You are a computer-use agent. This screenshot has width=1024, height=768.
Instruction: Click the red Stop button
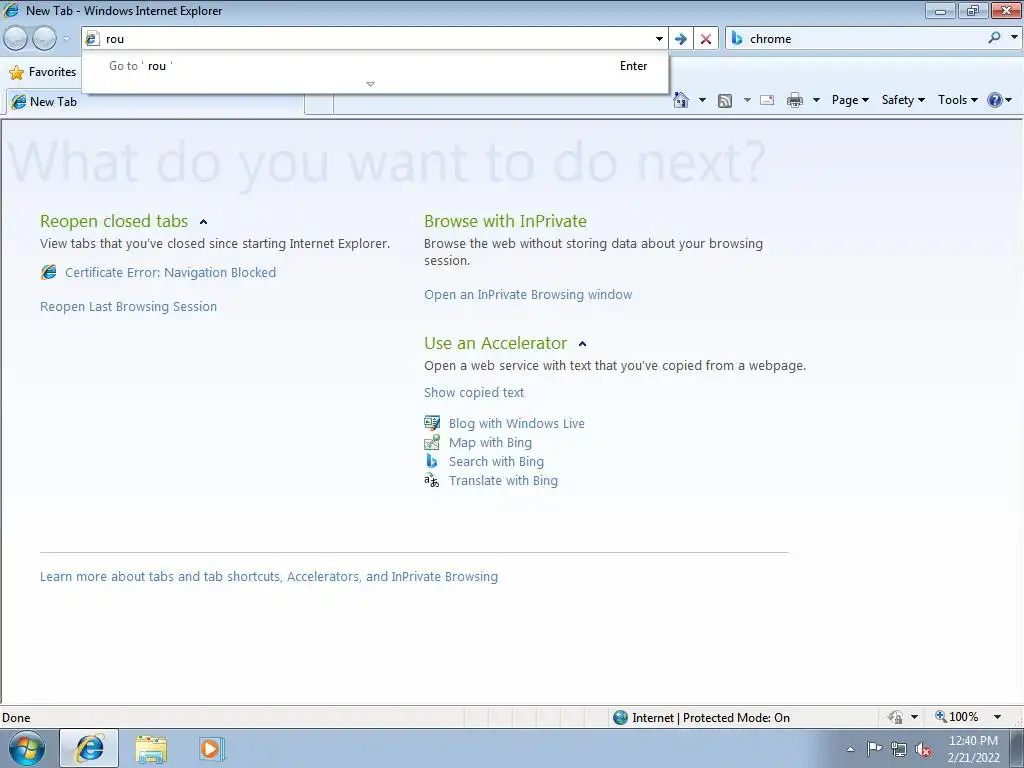point(706,39)
